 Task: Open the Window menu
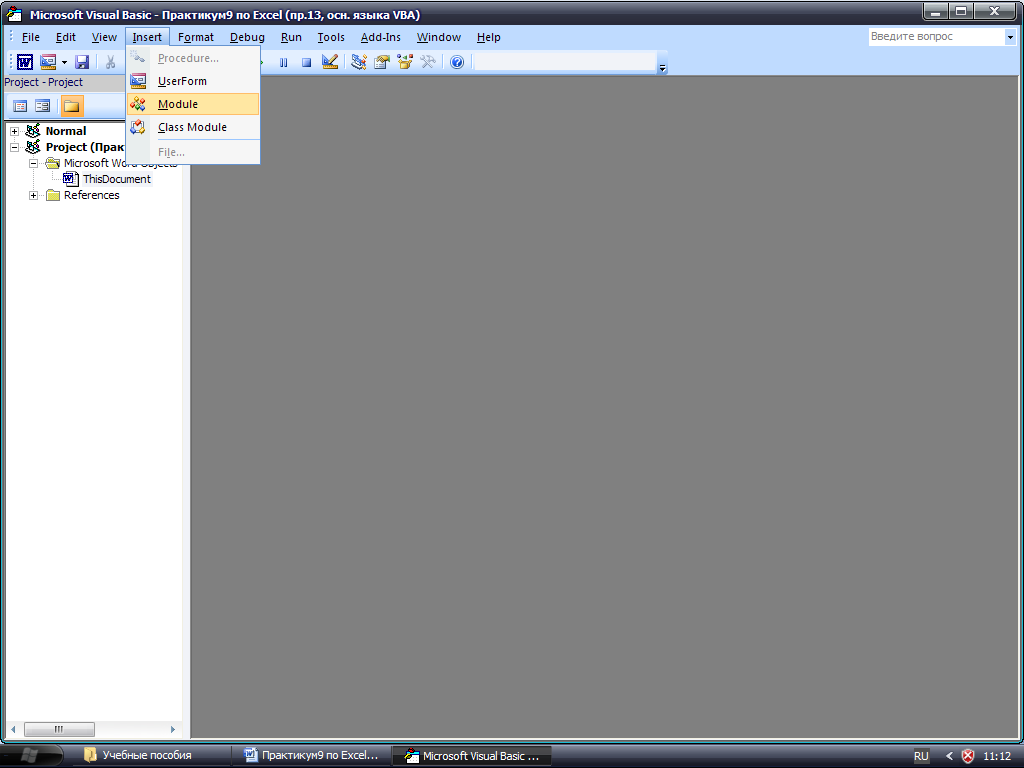click(439, 37)
